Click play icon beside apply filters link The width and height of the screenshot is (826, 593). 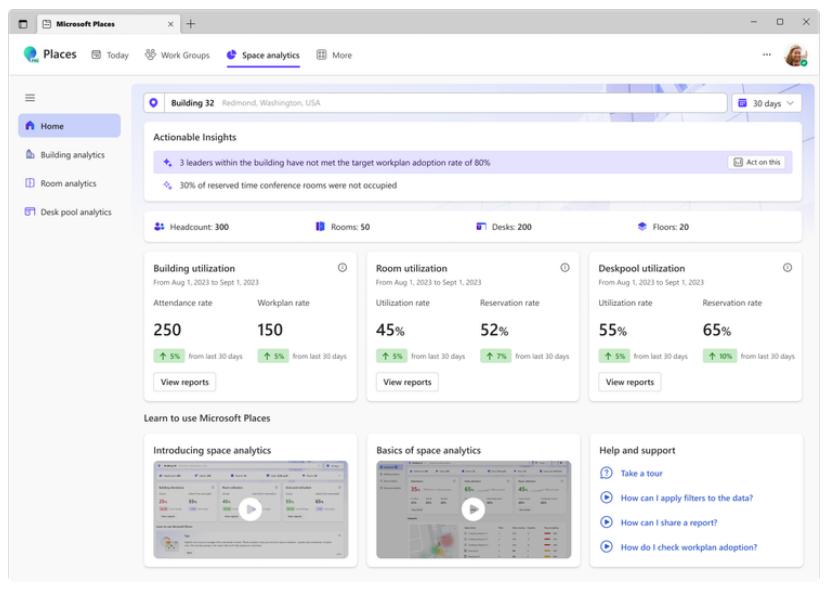pos(606,497)
